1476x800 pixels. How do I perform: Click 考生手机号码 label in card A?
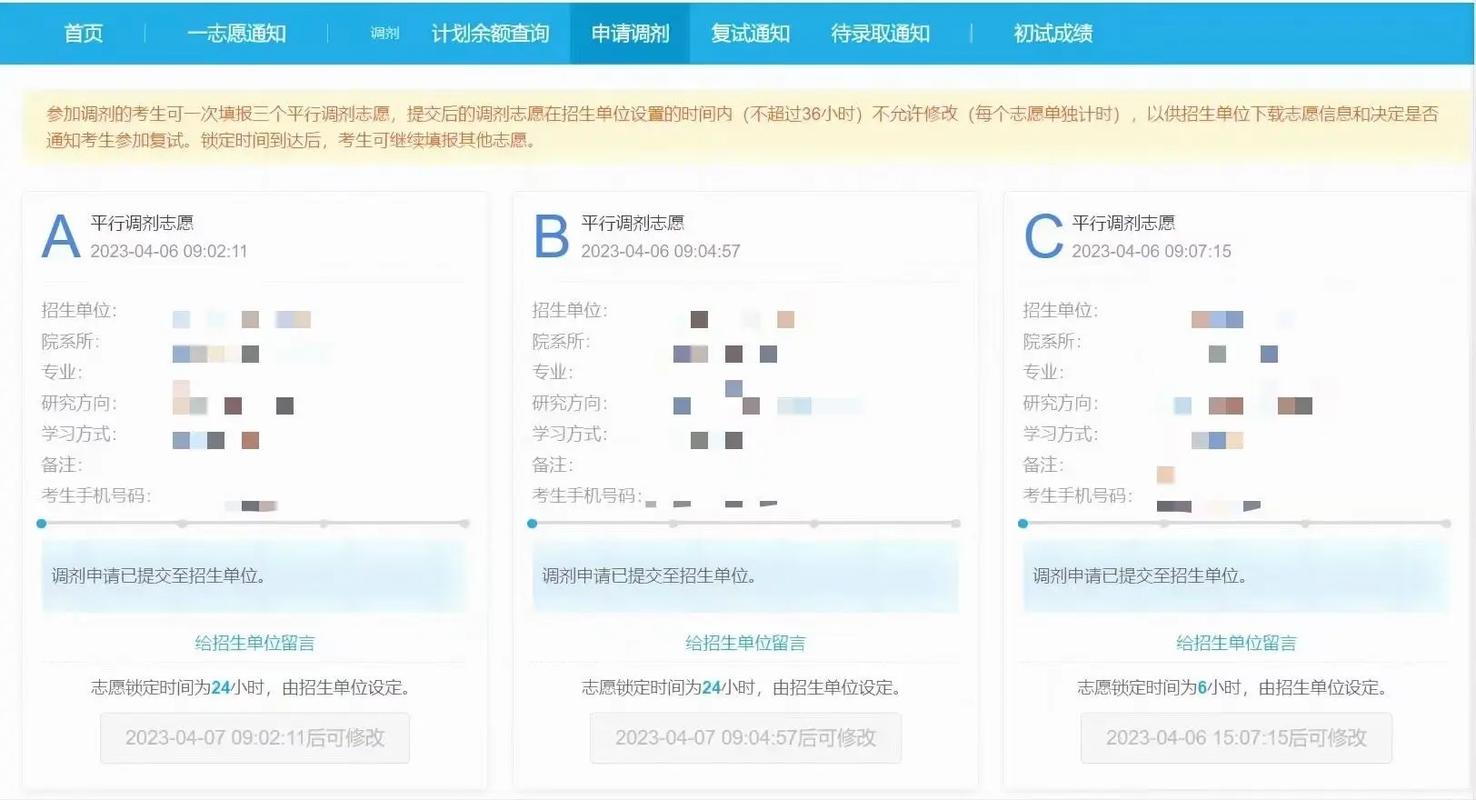point(96,496)
